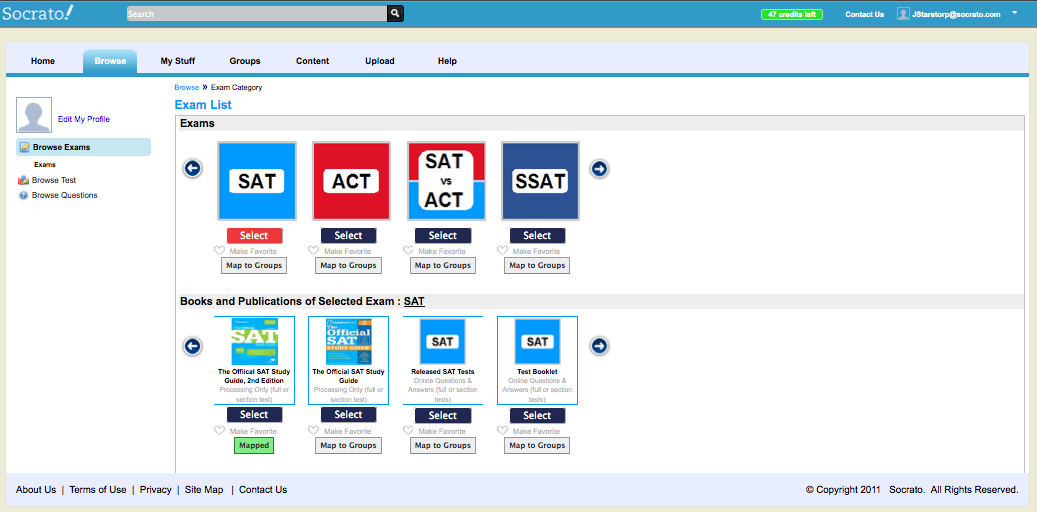Viewport: 1037px width, 512px height.
Task: Toggle Make Favorite heart for SAT exam
Action: click(220, 251)
